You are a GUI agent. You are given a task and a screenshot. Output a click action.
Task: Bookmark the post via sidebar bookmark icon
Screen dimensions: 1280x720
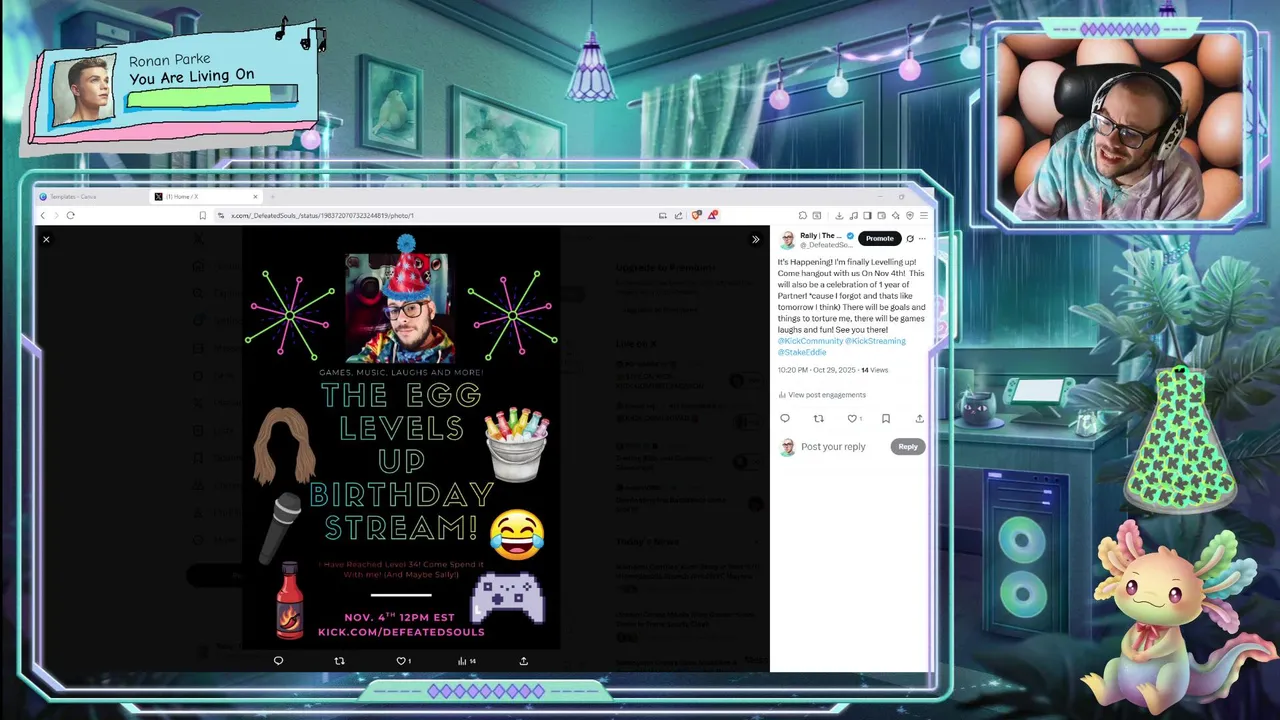coord(886,419)
